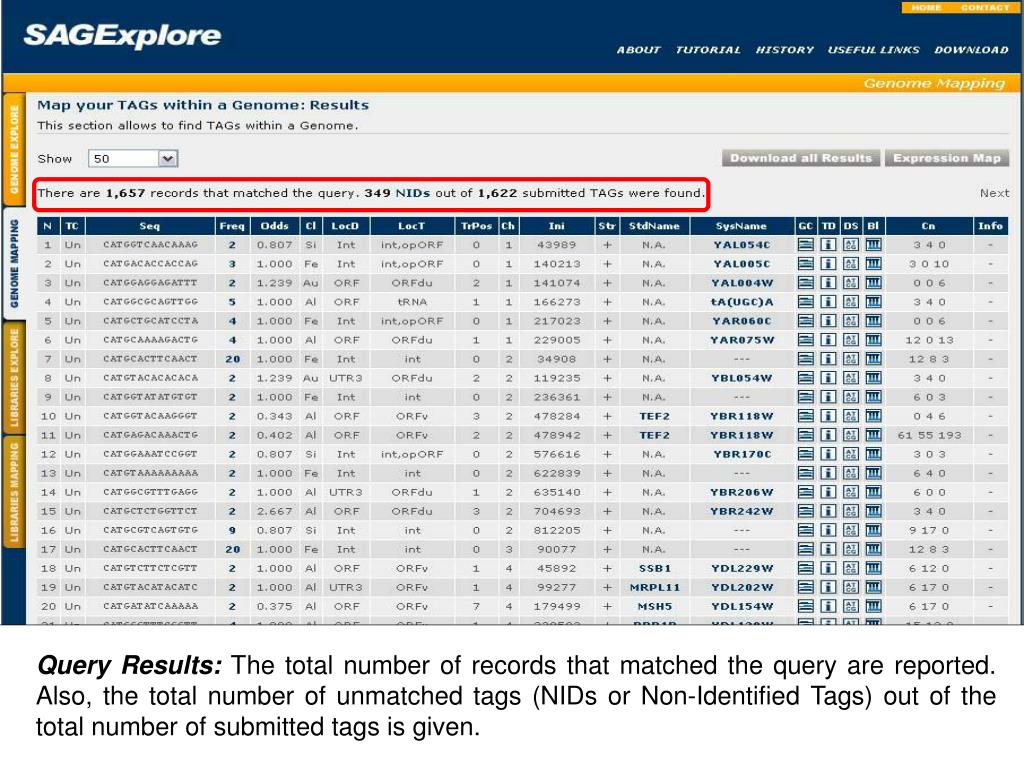Screen dimensions: 1024x768
Task: Open TEF2 standard name in row 10
Action: pyautogui.click(x=654, y=416)
